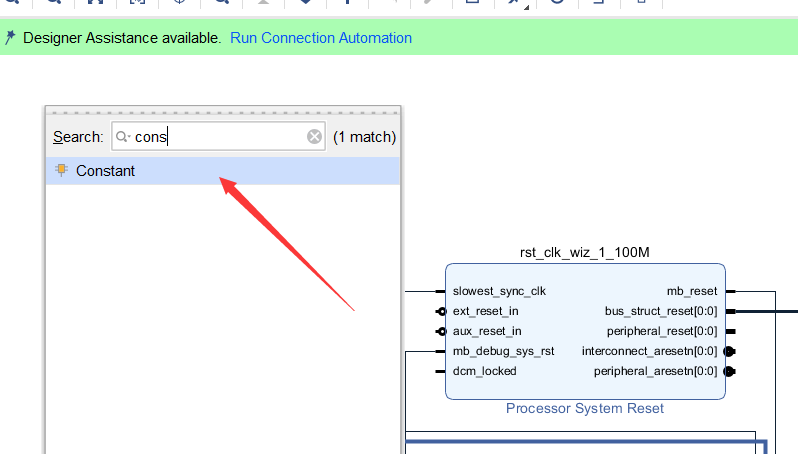Click the Processor System Reset label

(585, 408)
